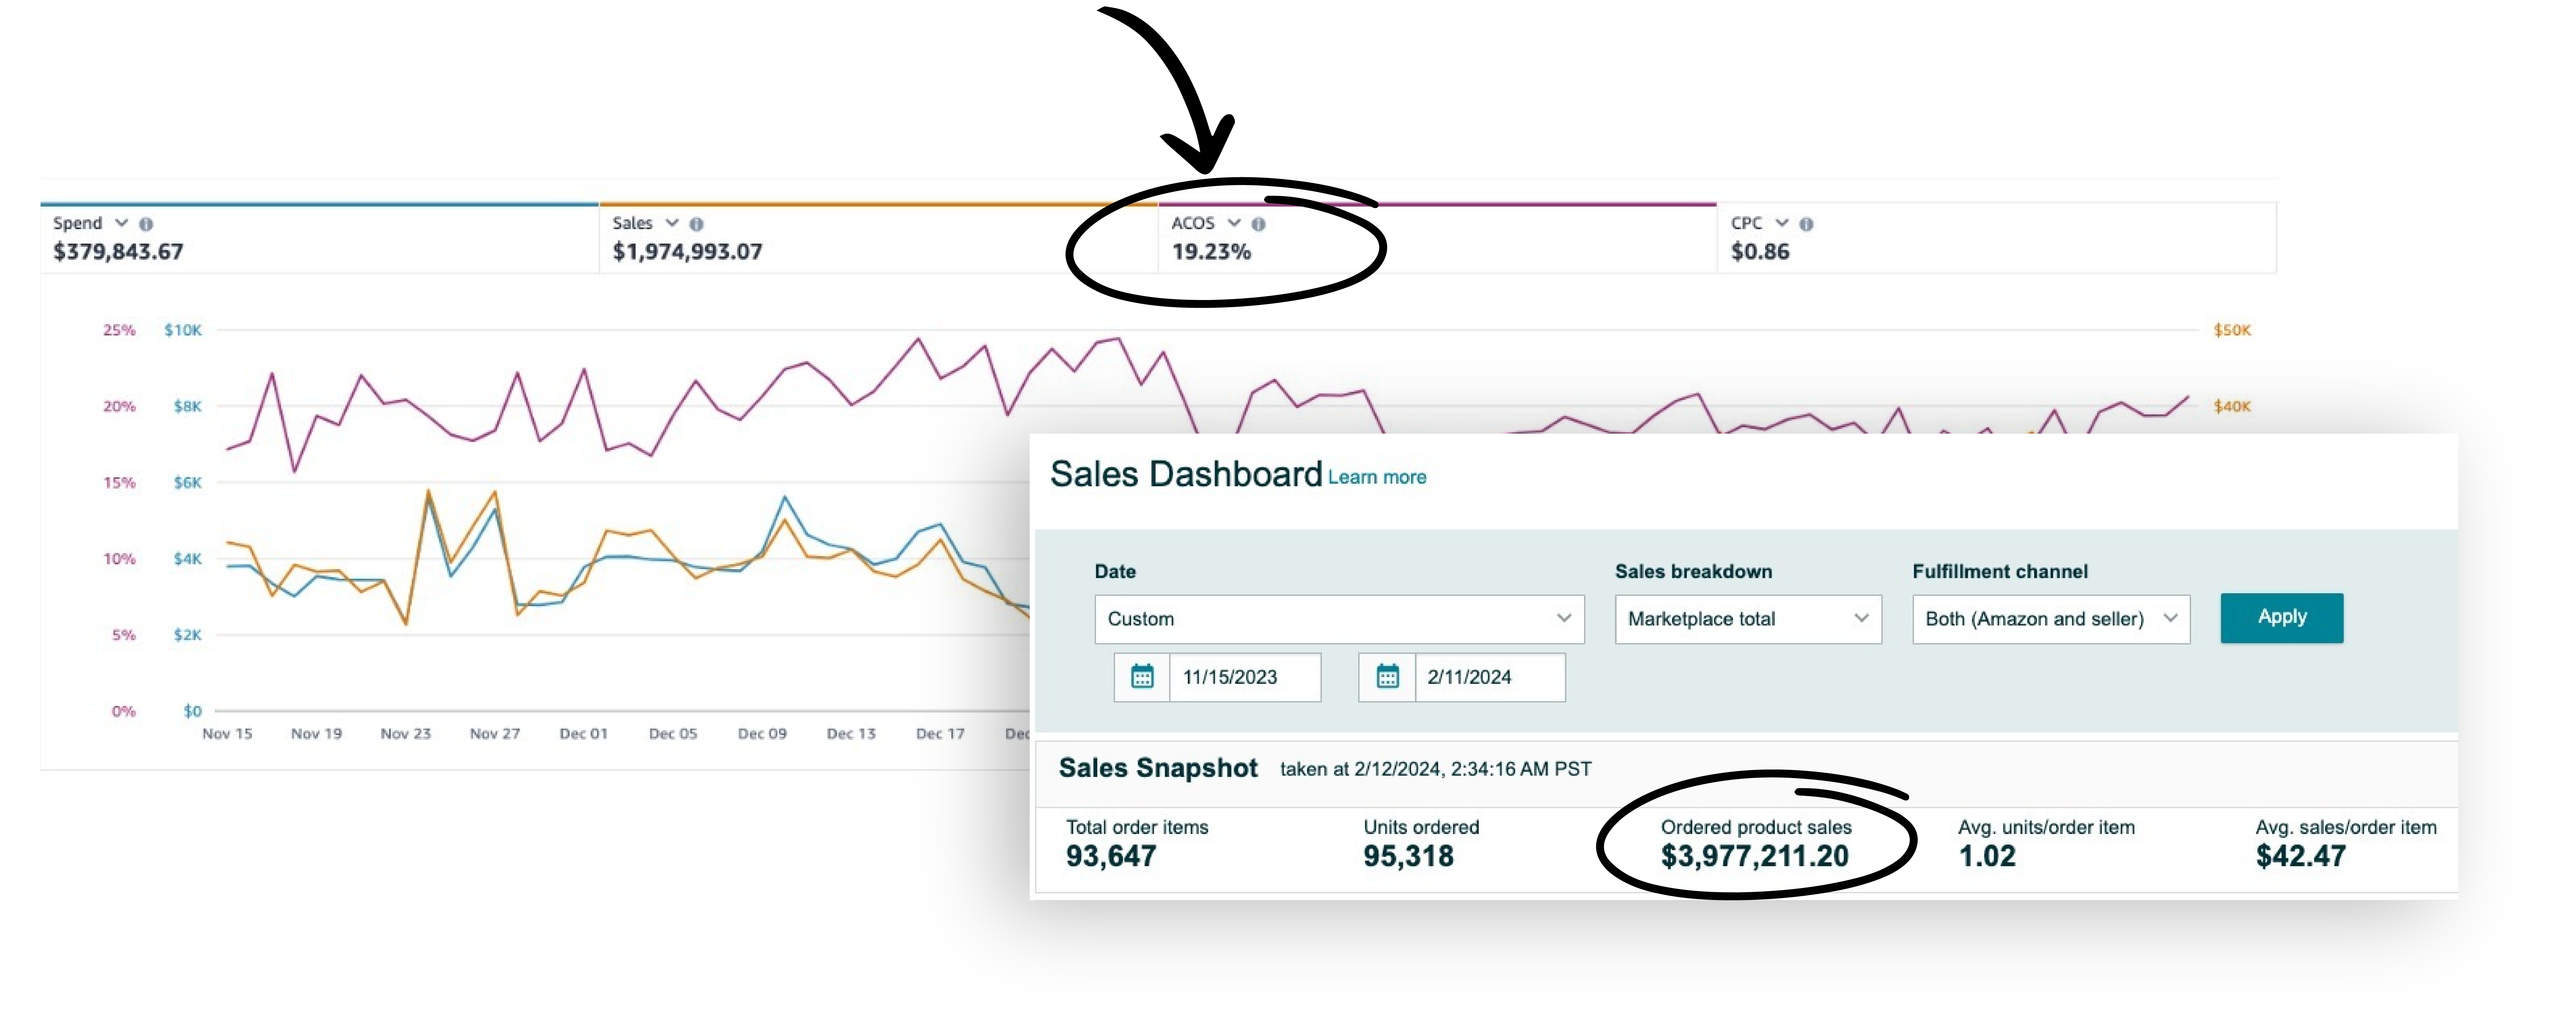The image size is (2576, 1017).
Task: Select the Sales metric card
Action: pyautogui.click(x=879, y=238)
